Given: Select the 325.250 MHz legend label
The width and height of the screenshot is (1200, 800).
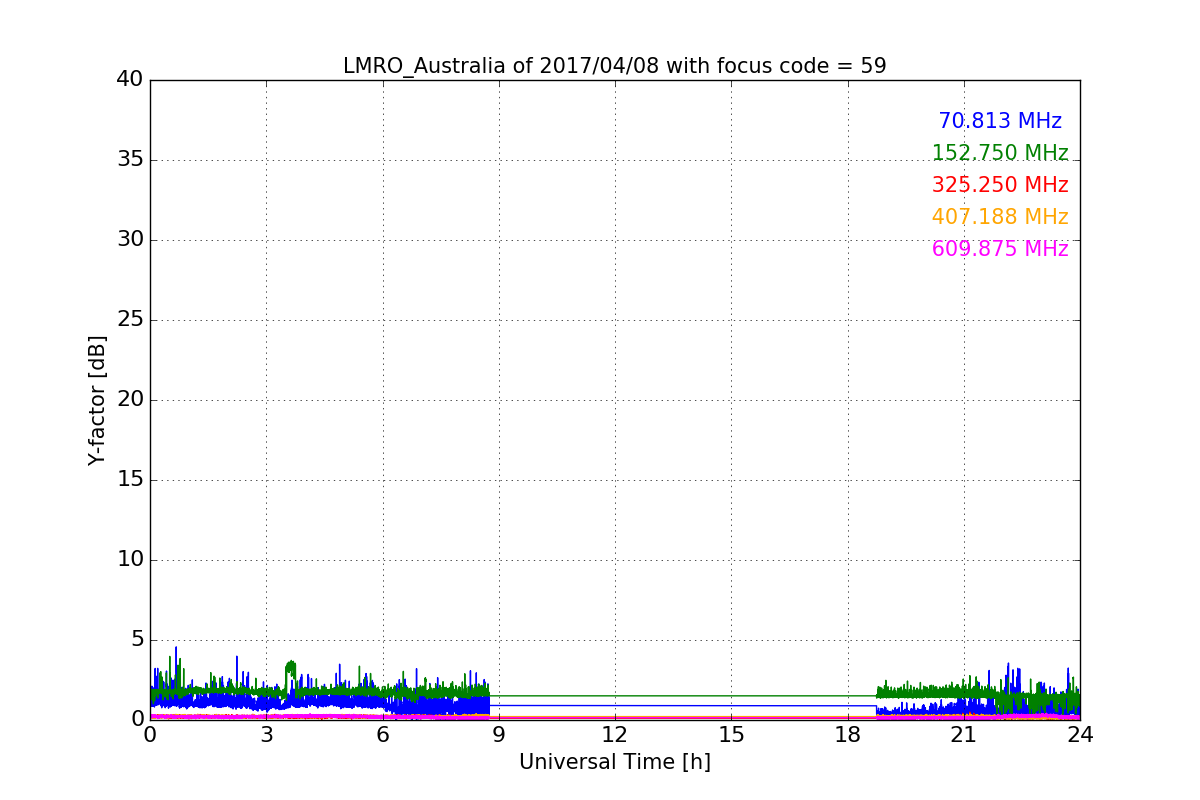Looking at the screenshot, I should 1000,185.
